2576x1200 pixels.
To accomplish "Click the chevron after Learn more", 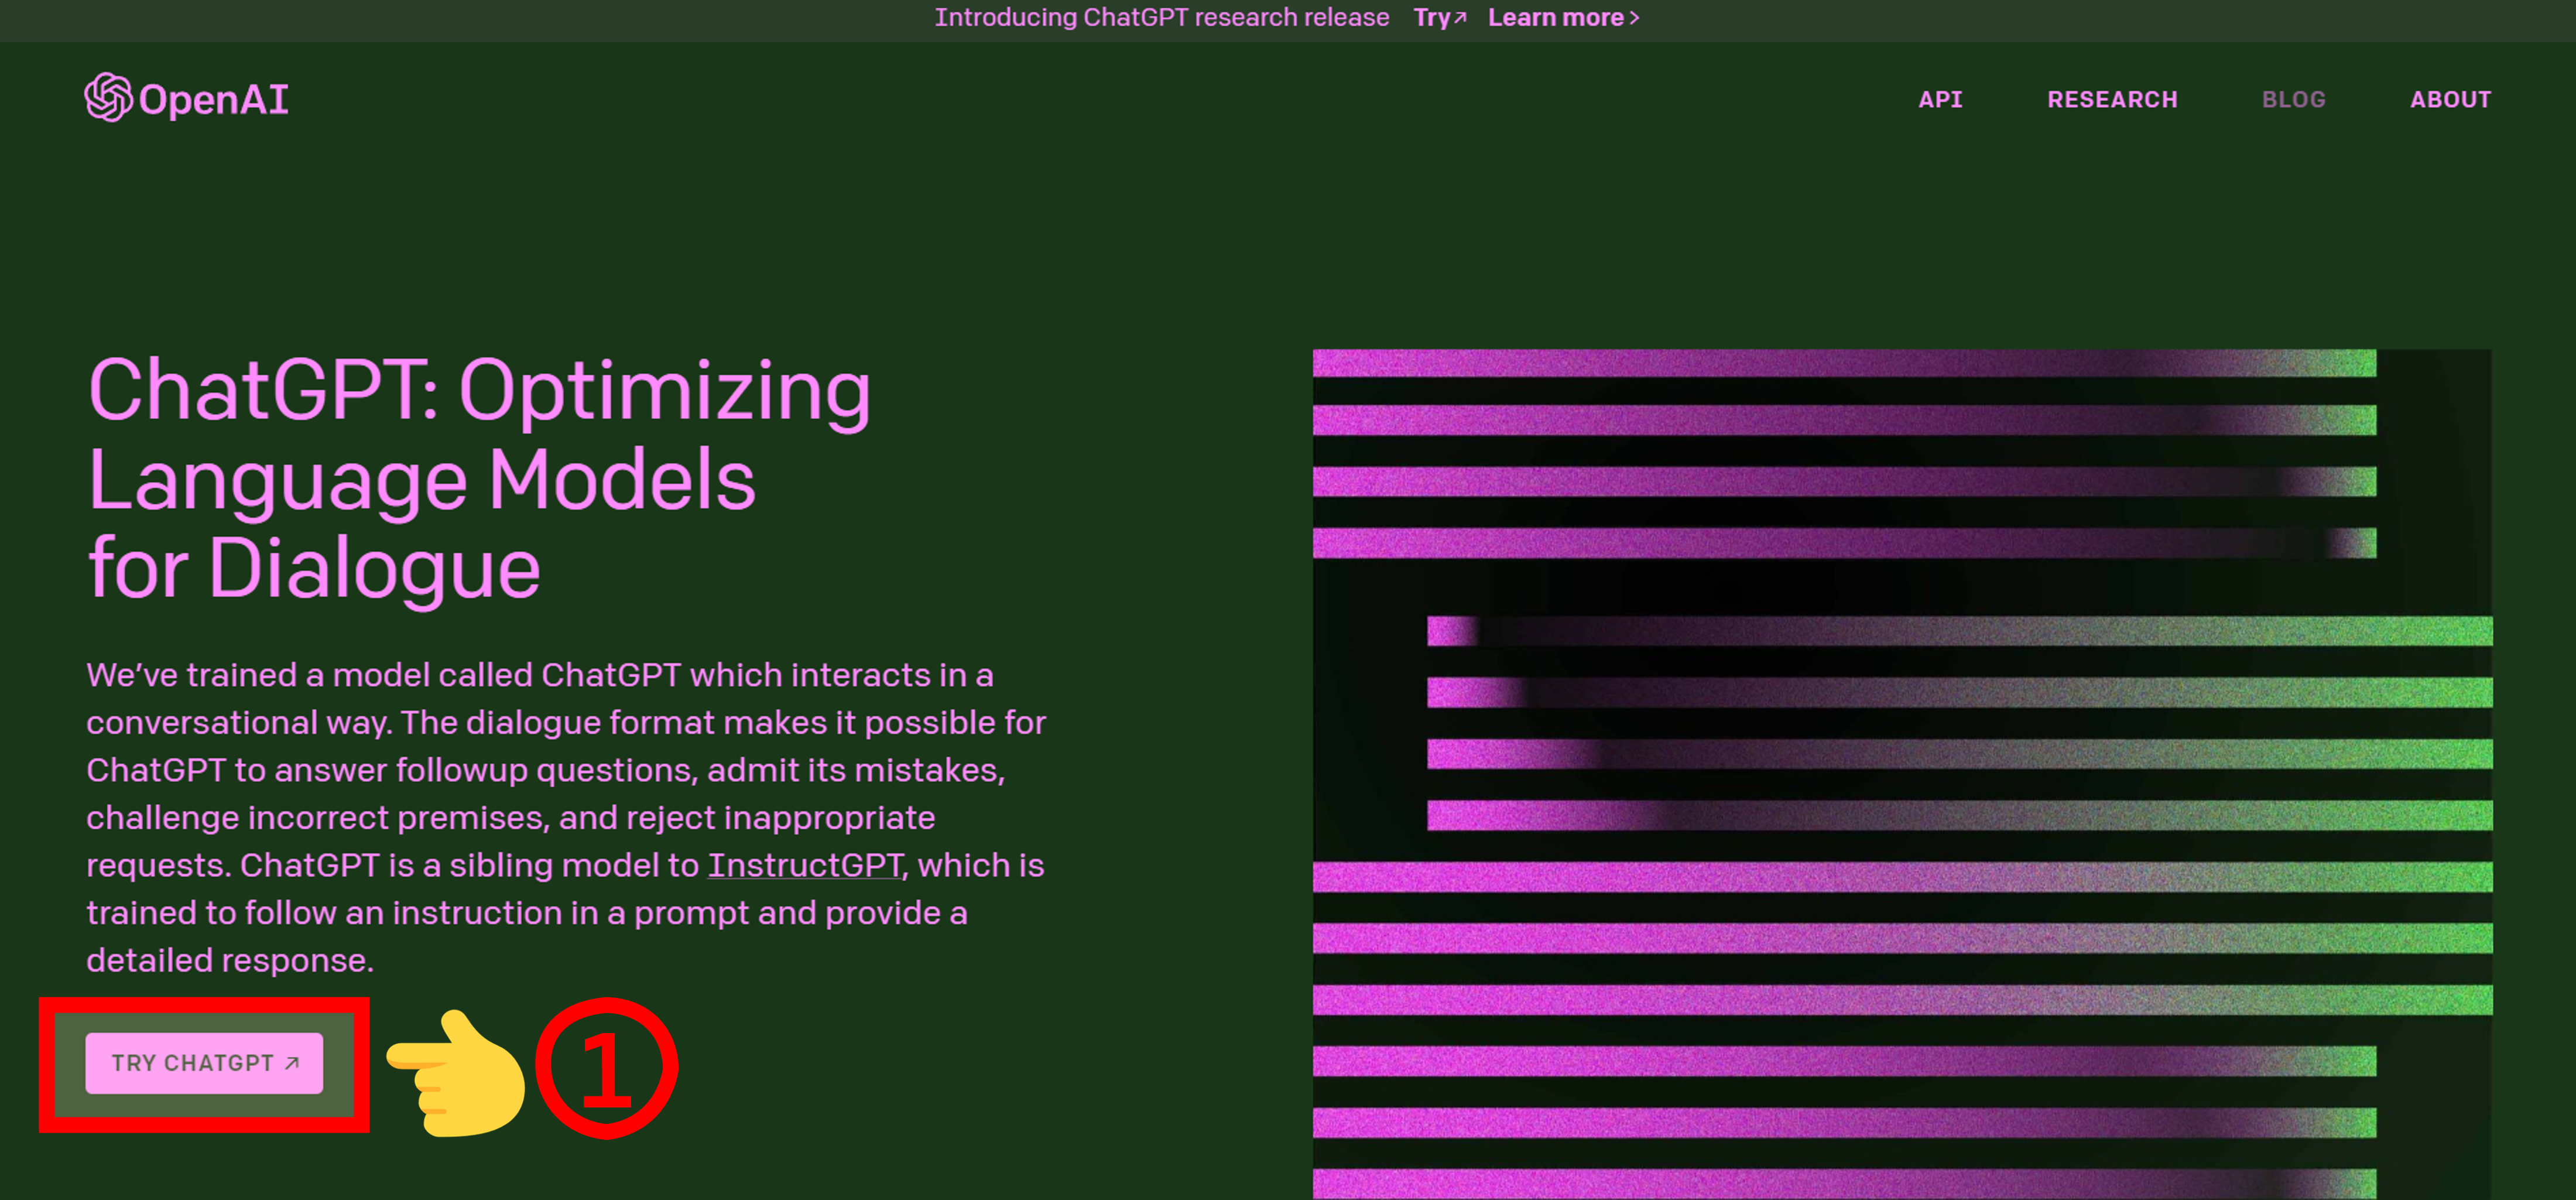I will point(1634,18).
